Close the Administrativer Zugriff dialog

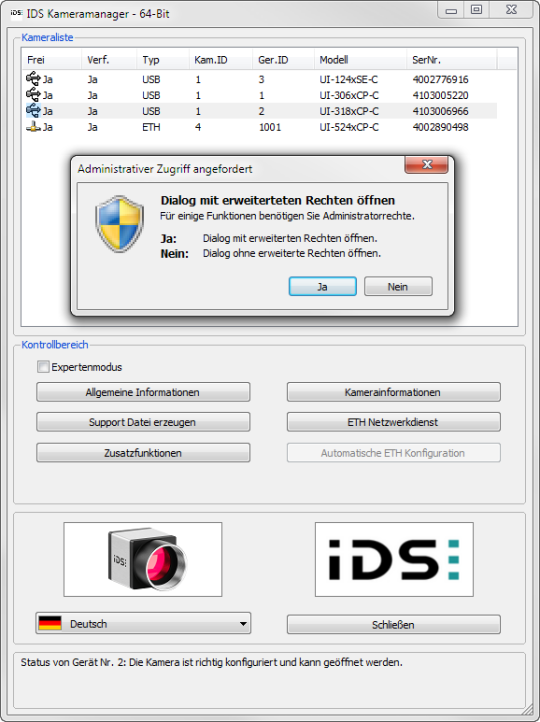pos(426,165)
